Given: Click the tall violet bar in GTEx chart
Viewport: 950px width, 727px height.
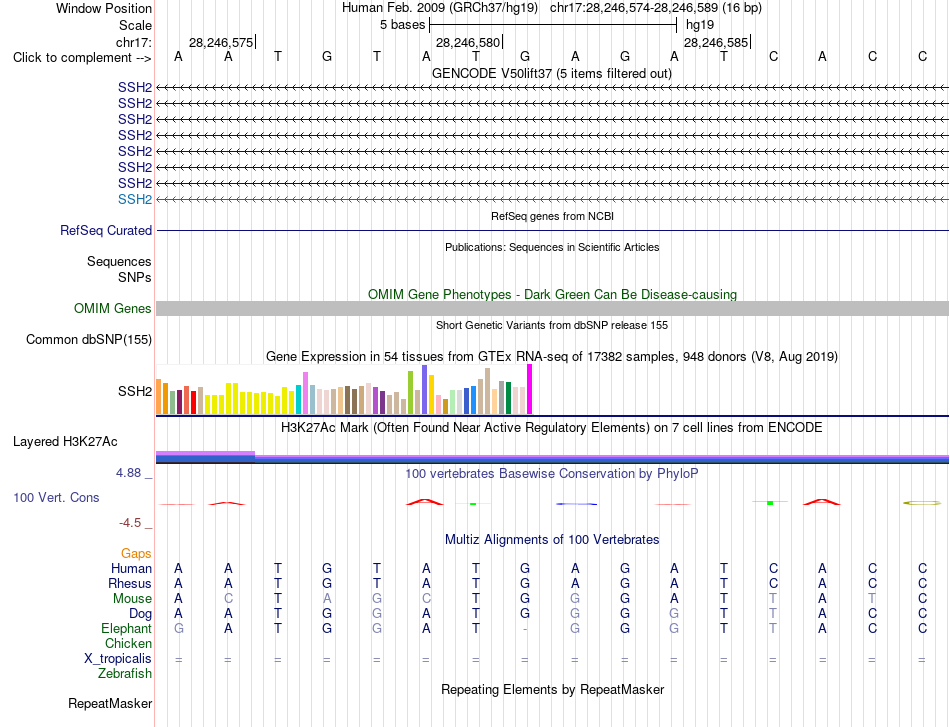Looking at the screenshot, I should click(x=425, y=390).
